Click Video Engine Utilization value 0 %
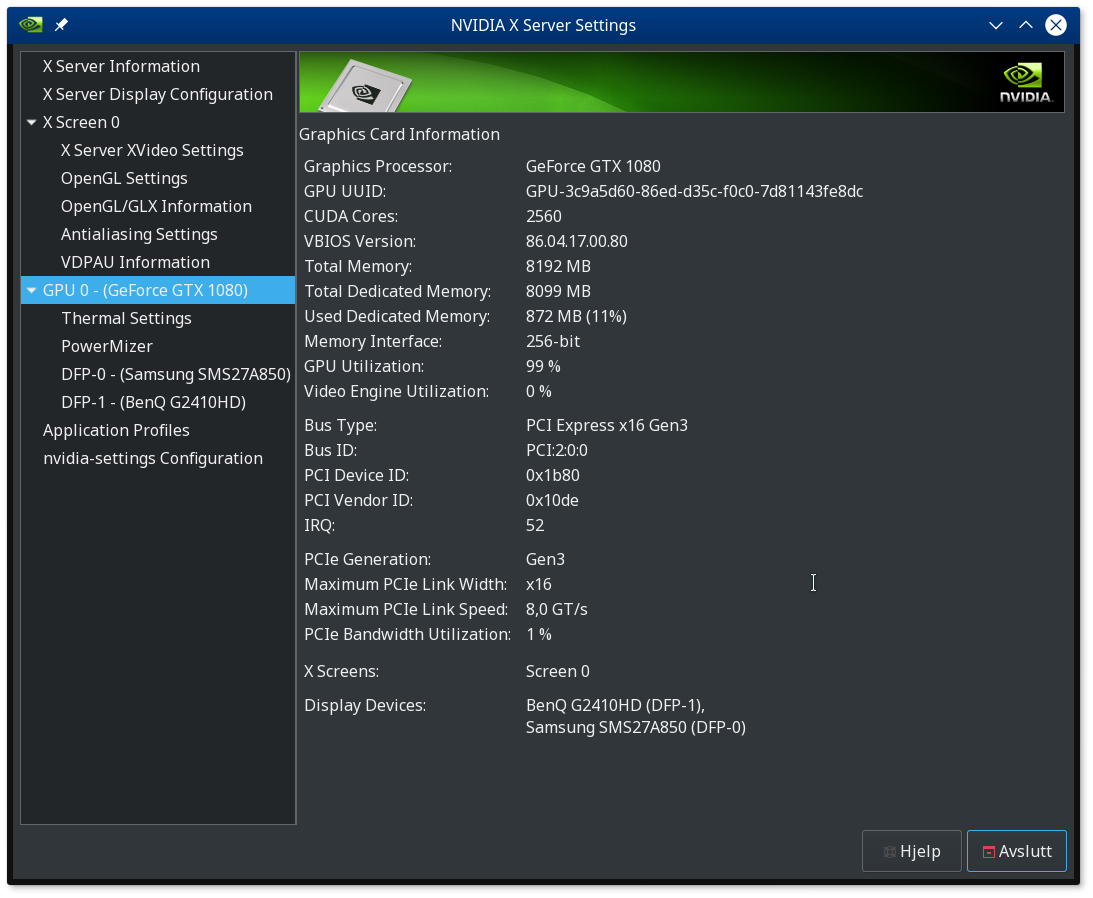The height and width of the screenshot is (898, 1093). click(539, 391)
